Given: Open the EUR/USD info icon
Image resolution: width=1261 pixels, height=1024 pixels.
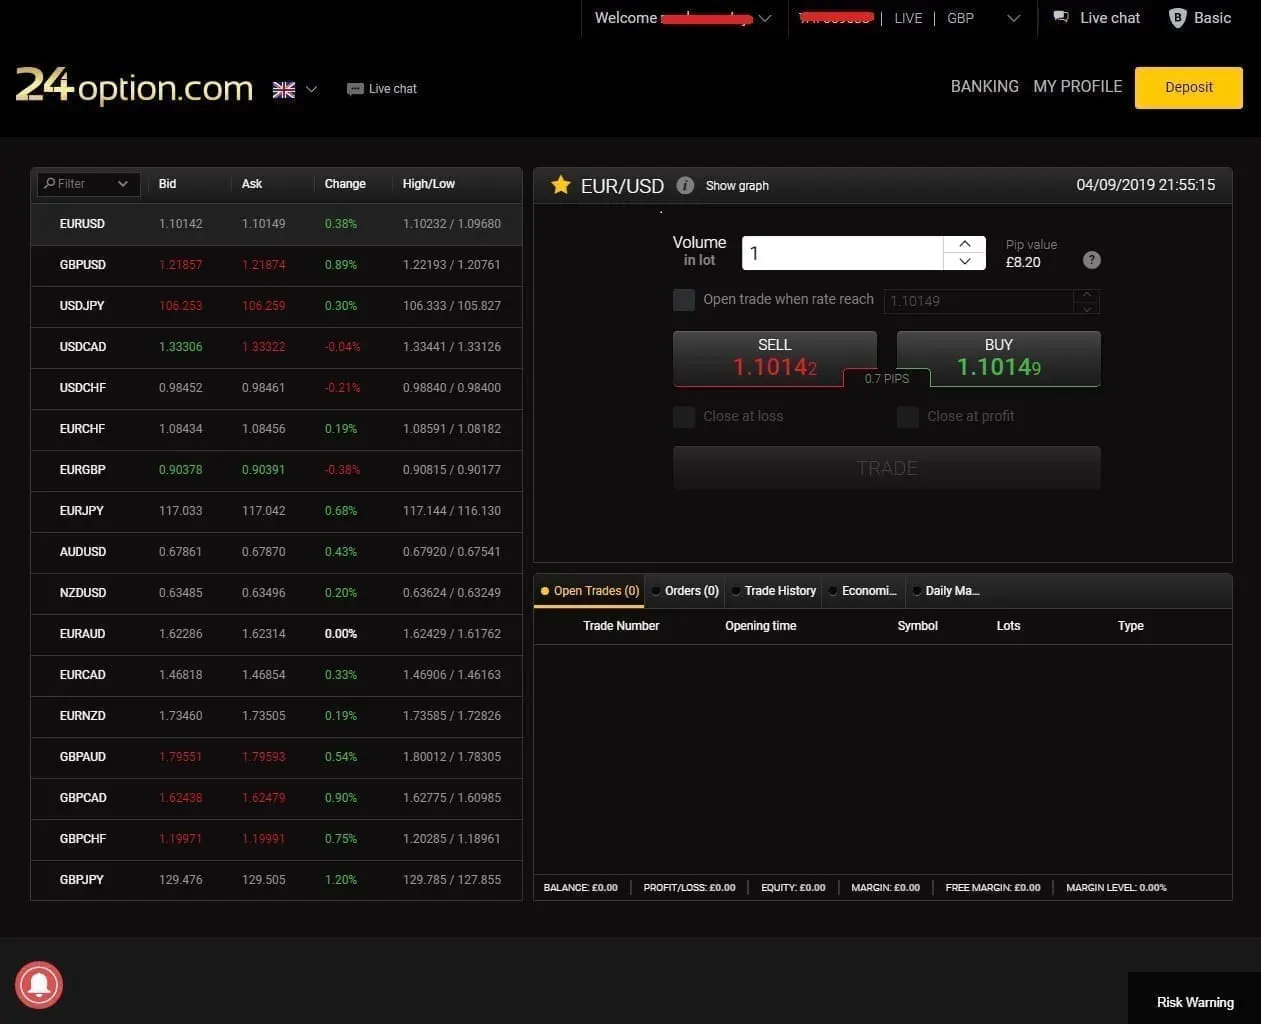Looking at the screenshot, I should coord(685,185).
